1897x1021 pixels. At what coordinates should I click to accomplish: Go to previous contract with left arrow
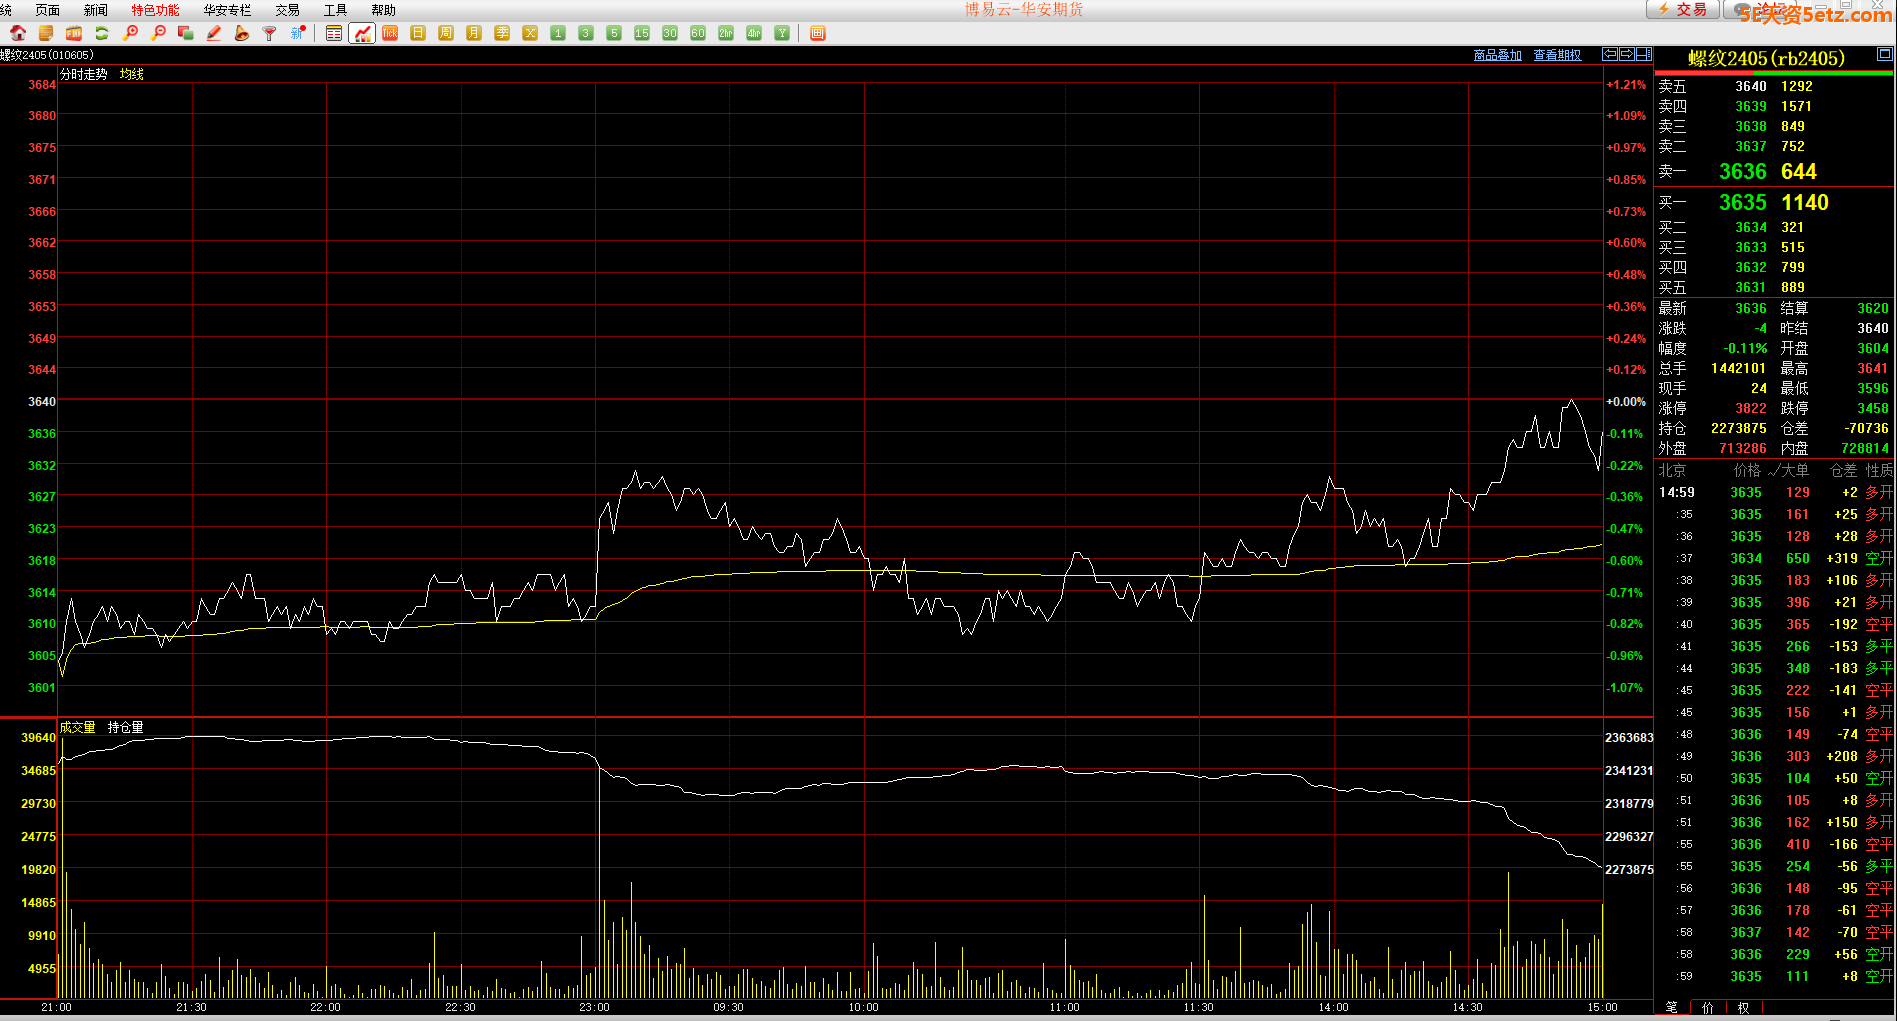pyautogui.click(x=1610, y=54)
